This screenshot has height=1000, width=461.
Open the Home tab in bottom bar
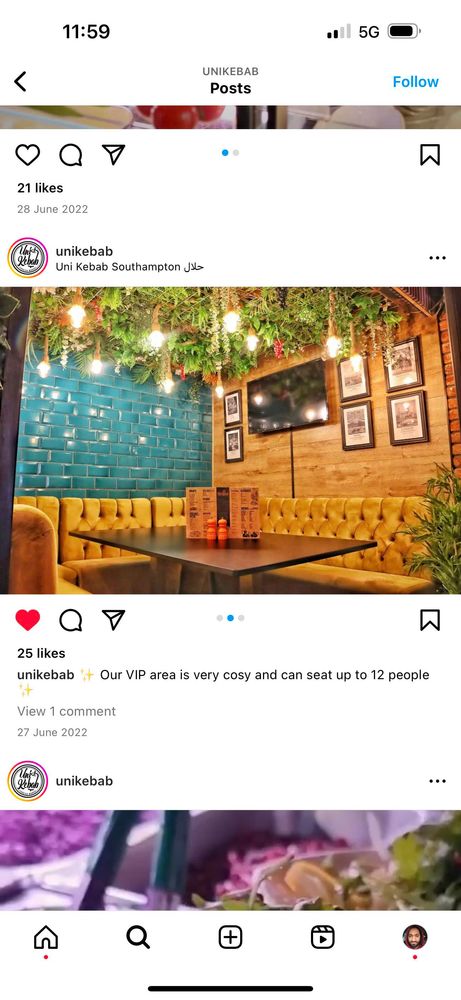46,937
